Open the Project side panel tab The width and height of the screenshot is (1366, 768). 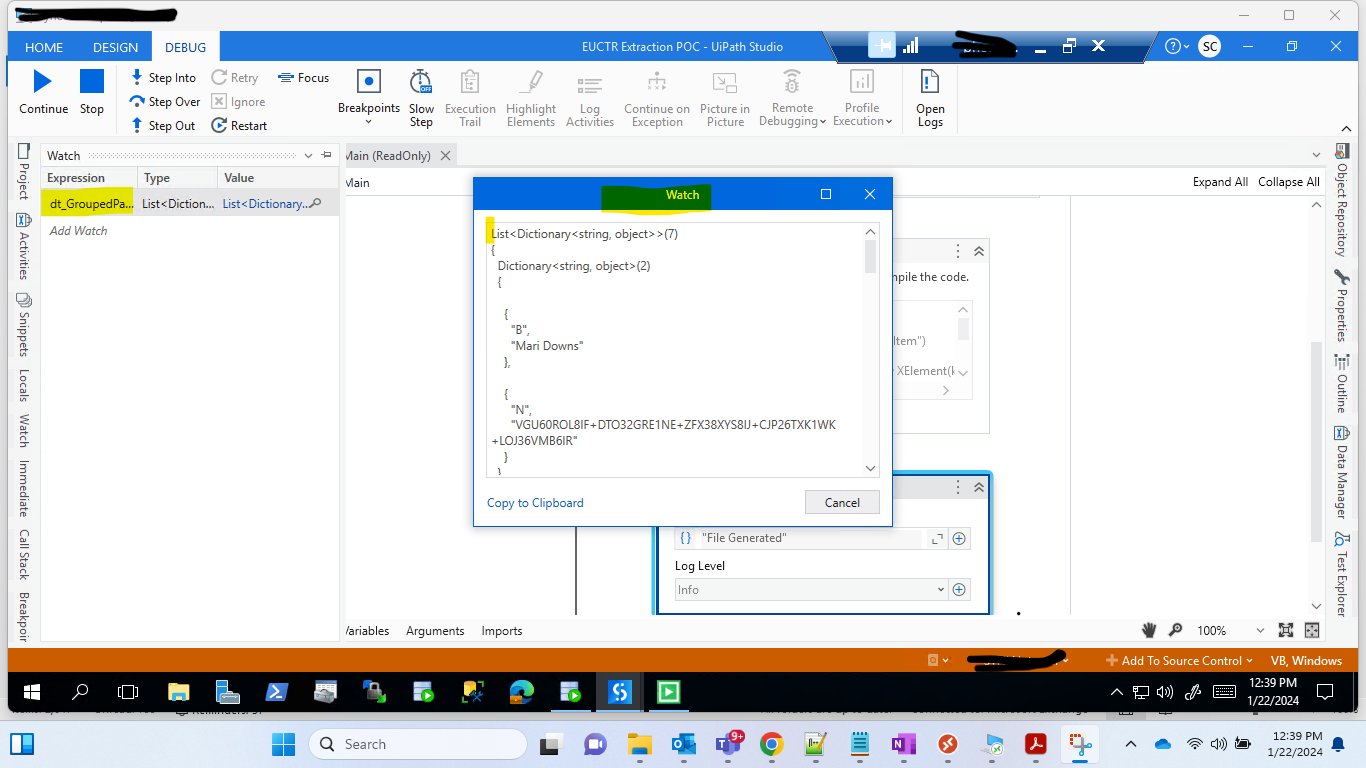pyautogui.click(x=23, y=173)
